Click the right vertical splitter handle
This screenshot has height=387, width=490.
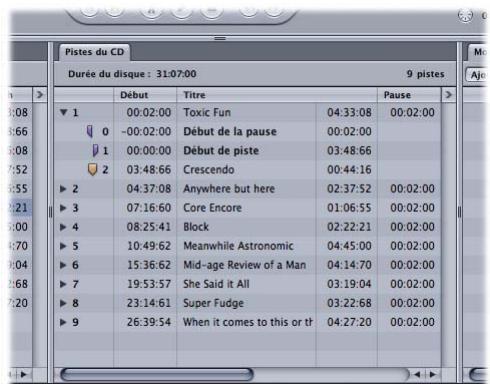(x=459, y=212)
